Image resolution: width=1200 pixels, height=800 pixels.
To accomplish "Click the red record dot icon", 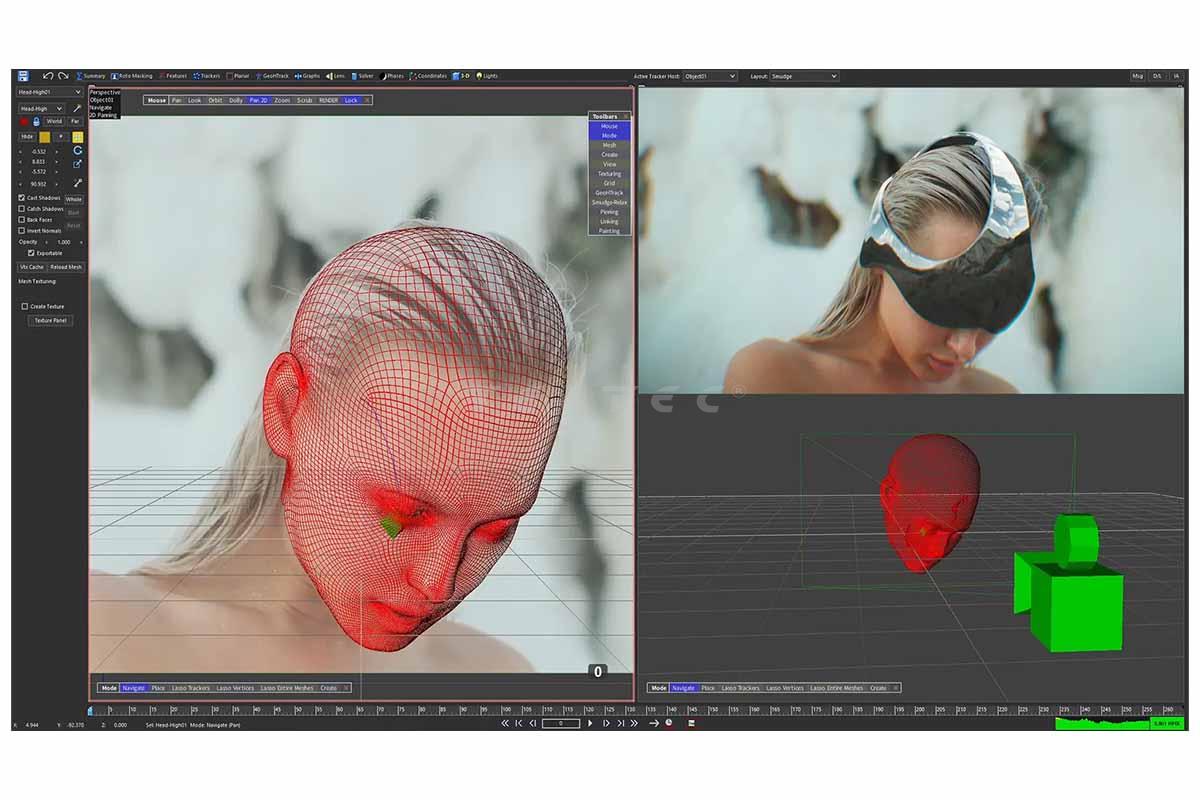I will point(24,121).
